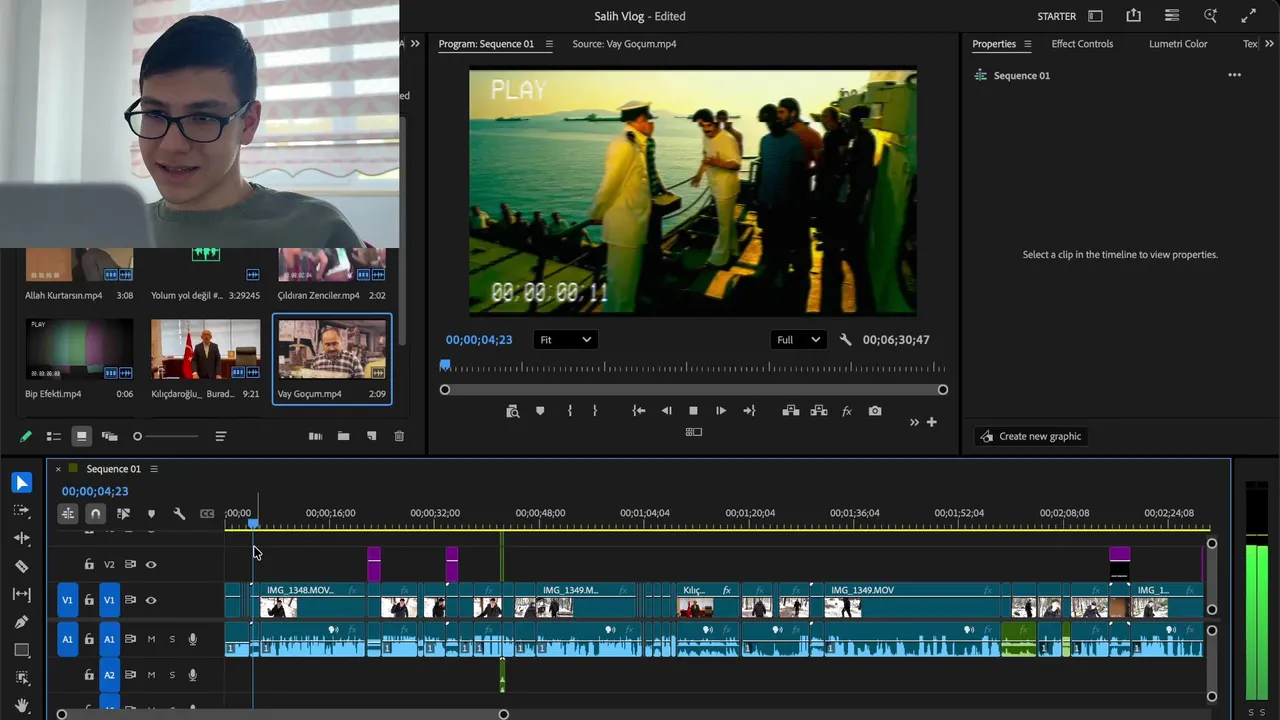Click the Extract button in Program Monitor
Viewport: 1280px width, 720px height.
pos(819,411)
